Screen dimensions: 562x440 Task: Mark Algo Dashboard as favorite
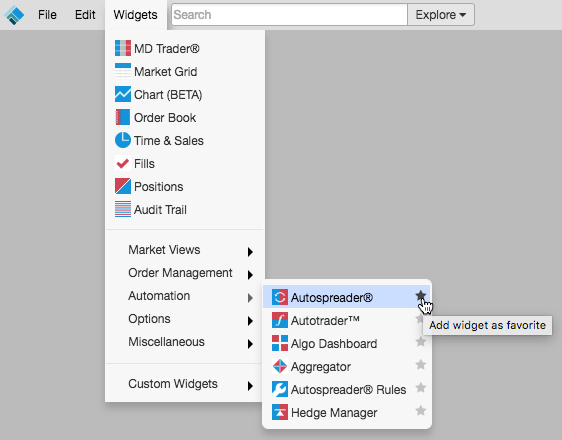pyautogui.click(x=421, y=341)
